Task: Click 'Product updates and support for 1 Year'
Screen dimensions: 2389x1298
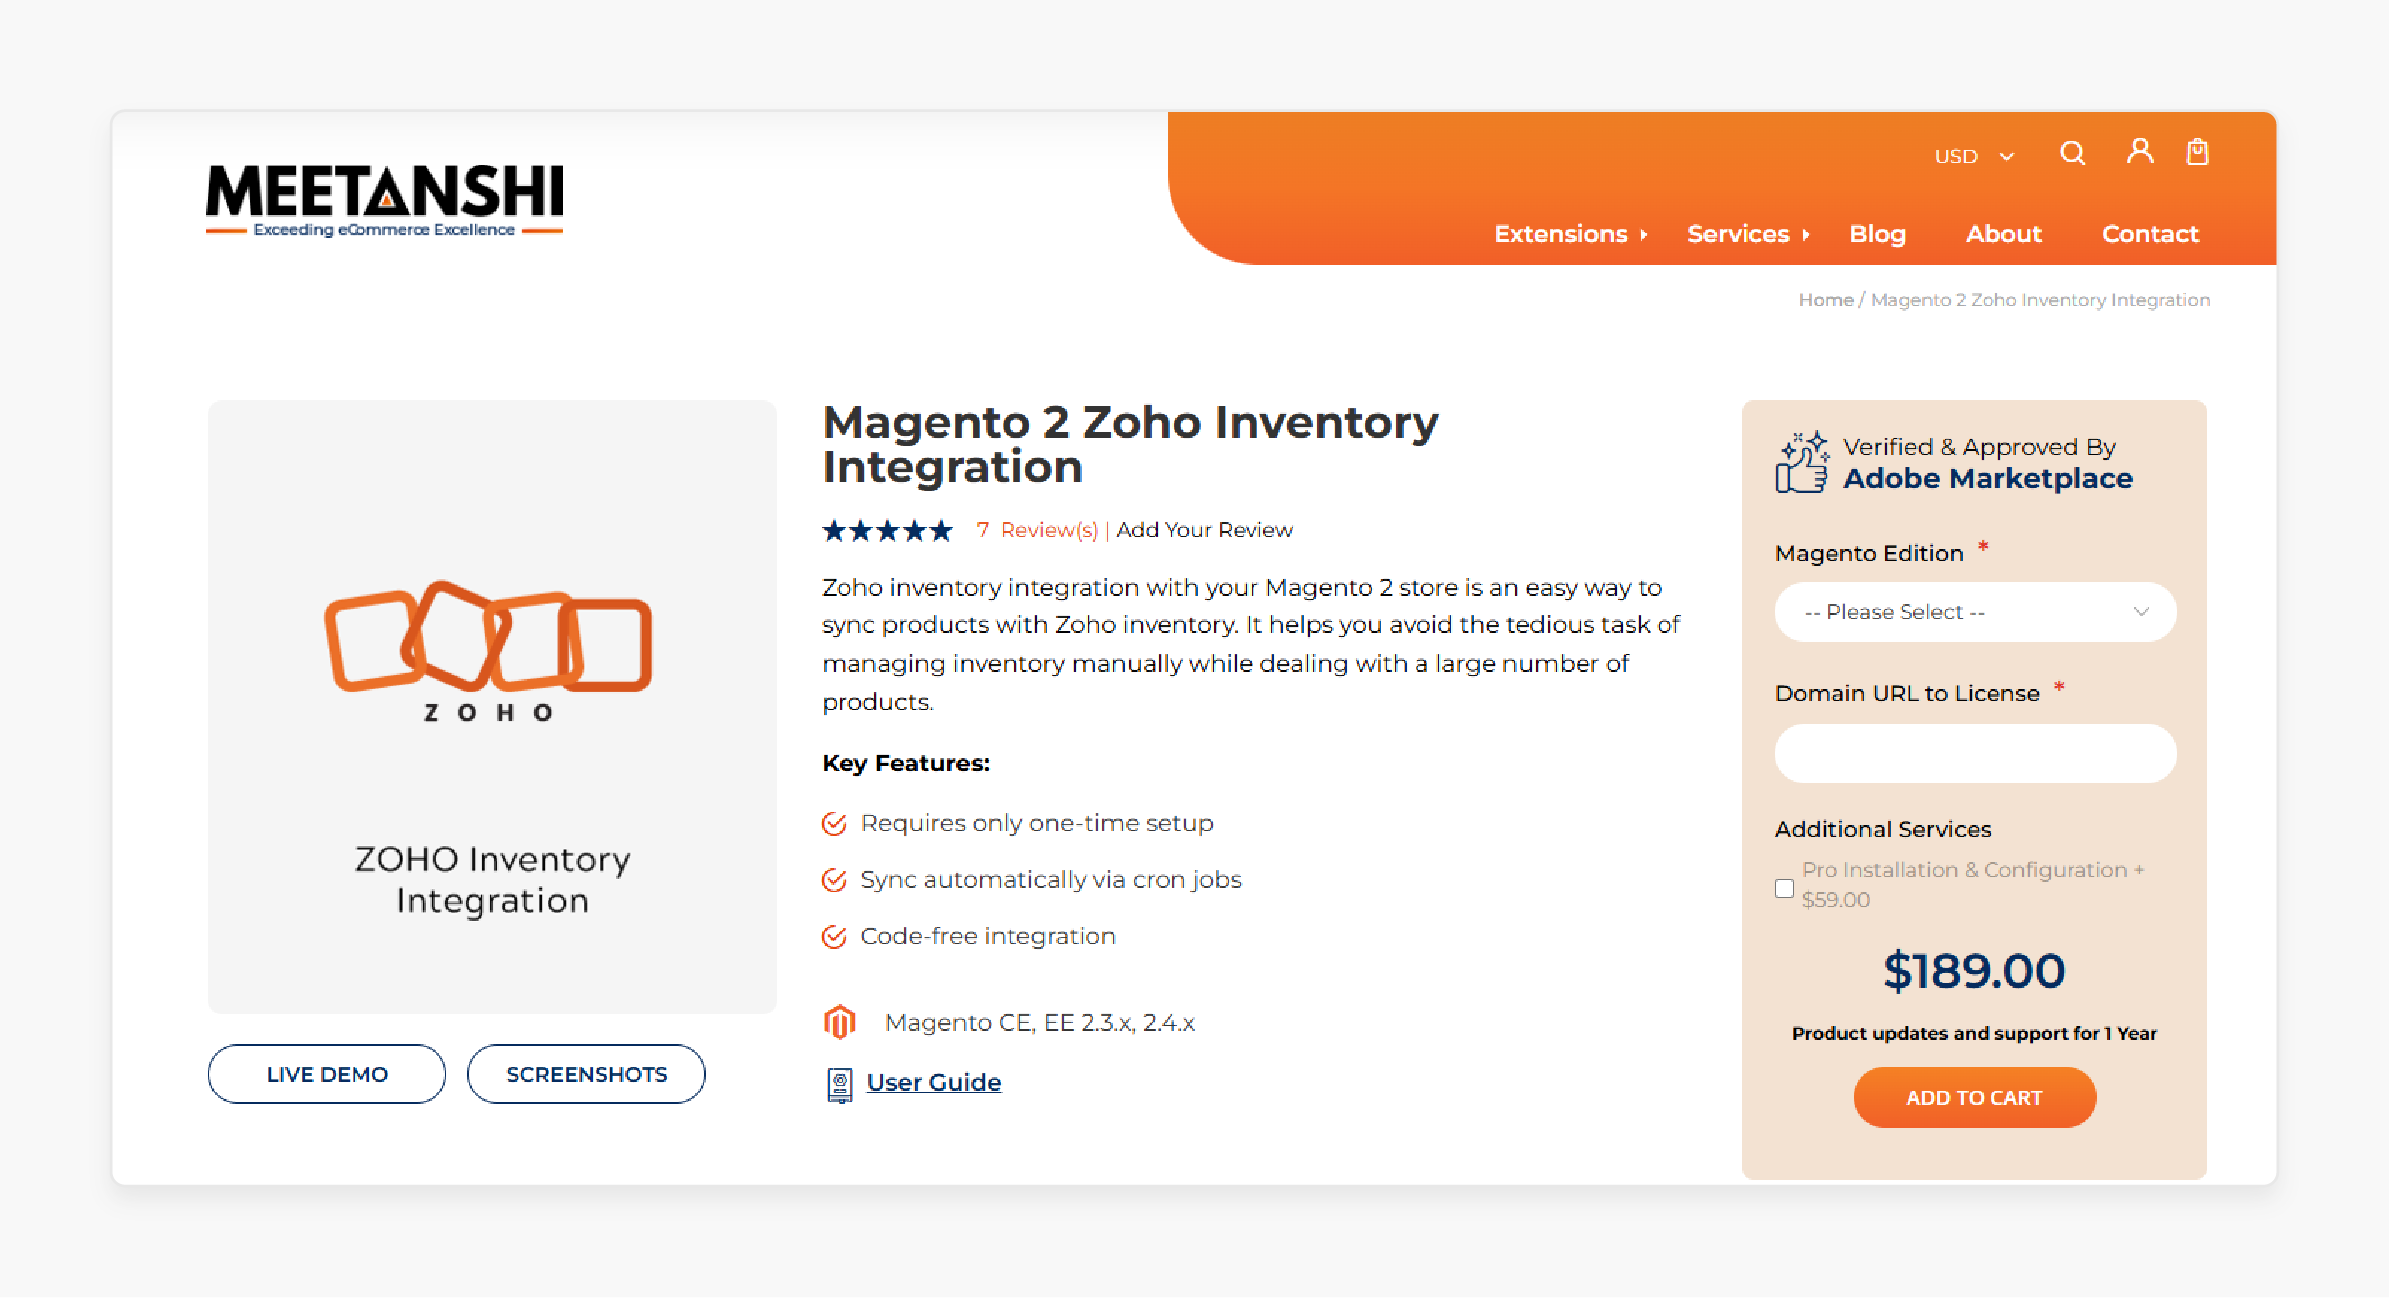Action: (x=1974, y=1034)
